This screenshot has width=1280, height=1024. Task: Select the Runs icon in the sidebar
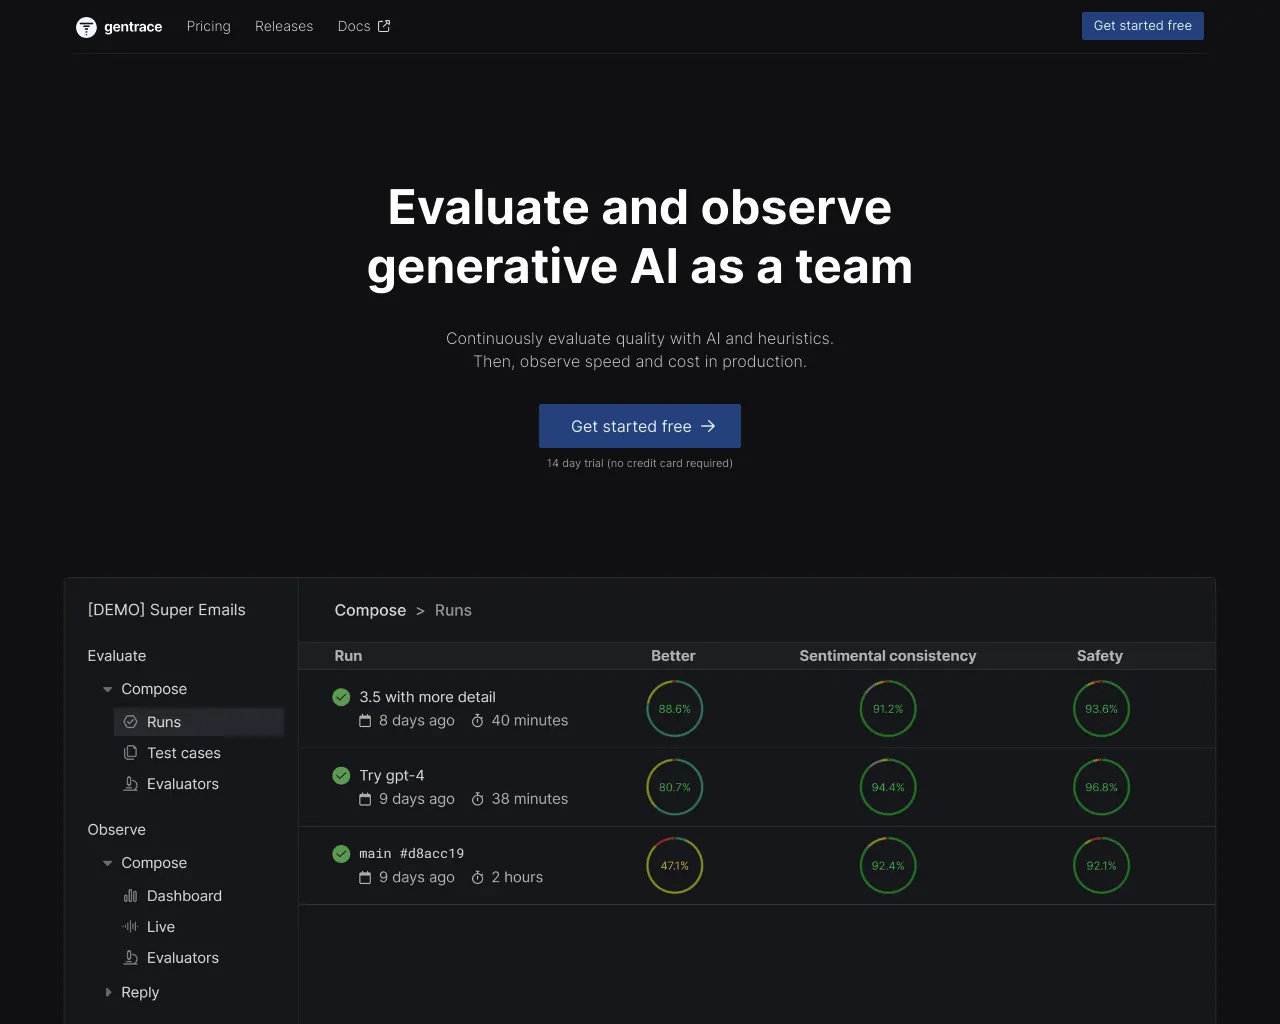(x=131, y=721)
